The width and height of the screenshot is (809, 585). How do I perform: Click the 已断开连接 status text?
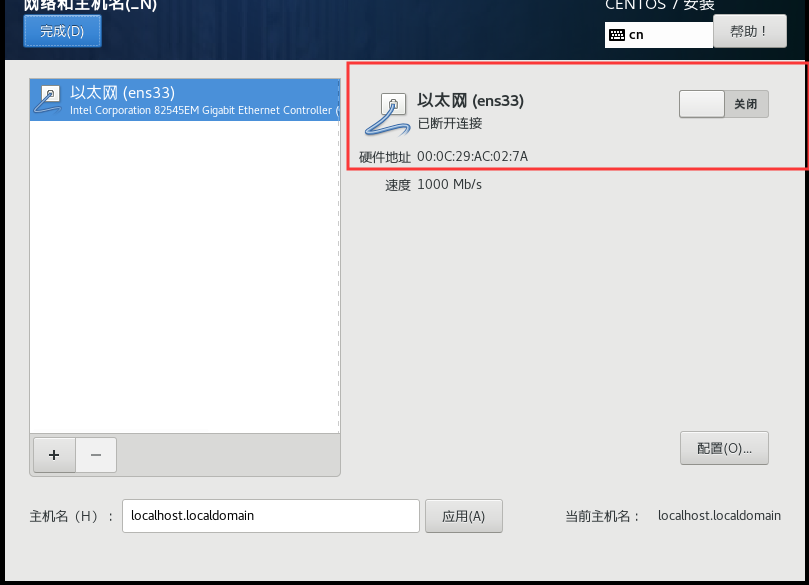(449, 123)
